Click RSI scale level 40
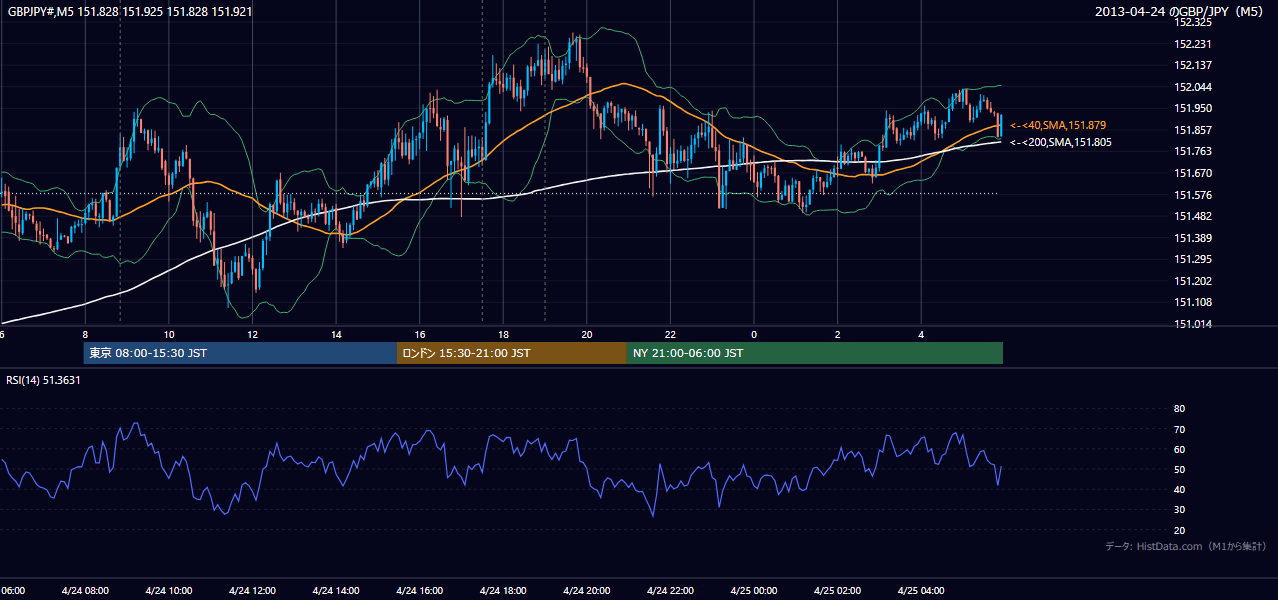The height and width of the screenshot is (600, 1278). click(x=1179, y=489)
